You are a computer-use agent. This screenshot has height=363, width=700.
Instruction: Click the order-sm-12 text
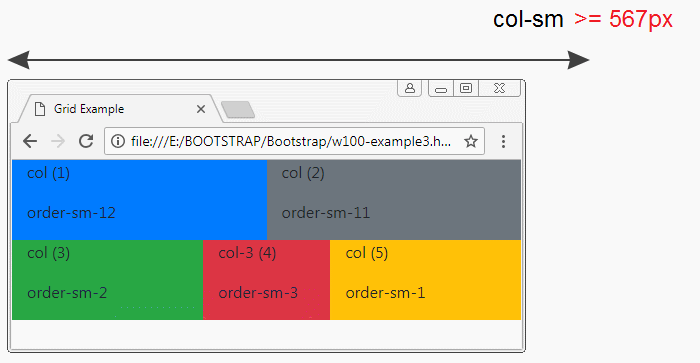pos(71,213)
